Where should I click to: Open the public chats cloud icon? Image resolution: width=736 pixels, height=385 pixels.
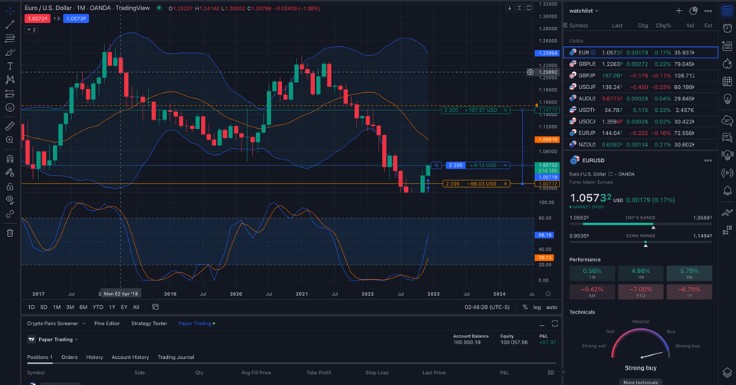727,121
